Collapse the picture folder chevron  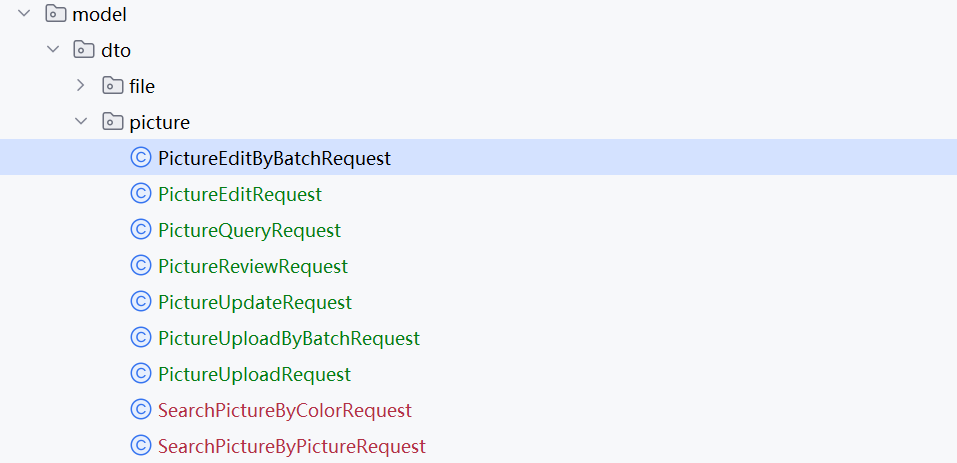tap(81, 121)
